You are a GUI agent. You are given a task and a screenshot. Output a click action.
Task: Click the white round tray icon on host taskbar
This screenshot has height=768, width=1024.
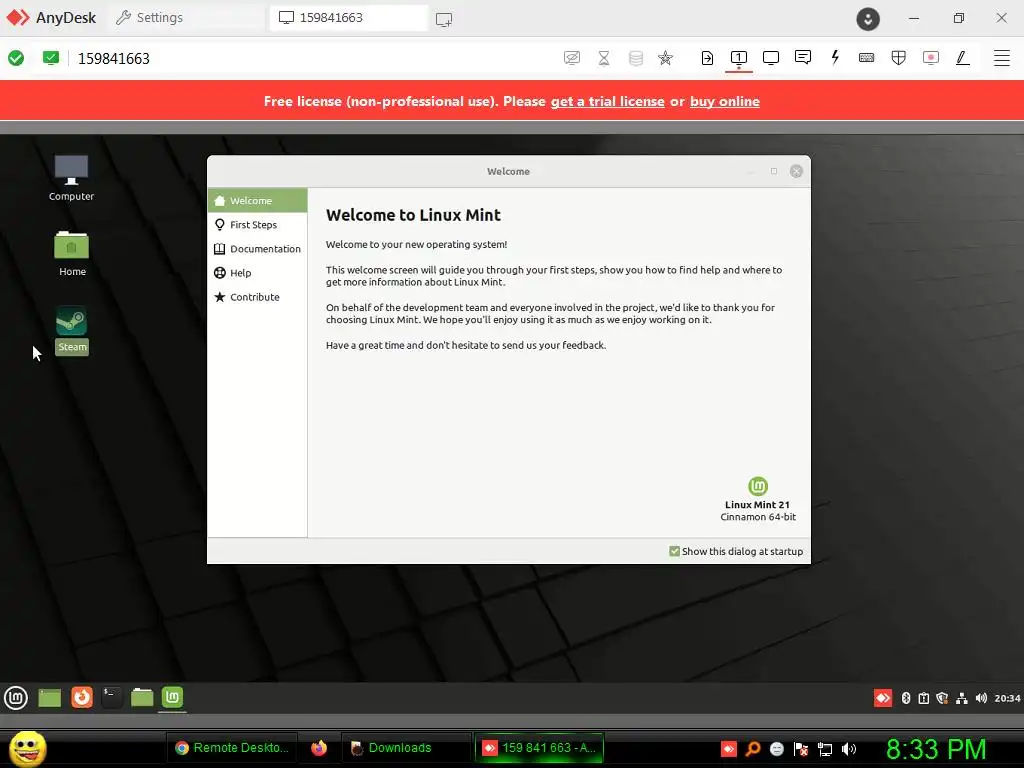tap(776, 748)
